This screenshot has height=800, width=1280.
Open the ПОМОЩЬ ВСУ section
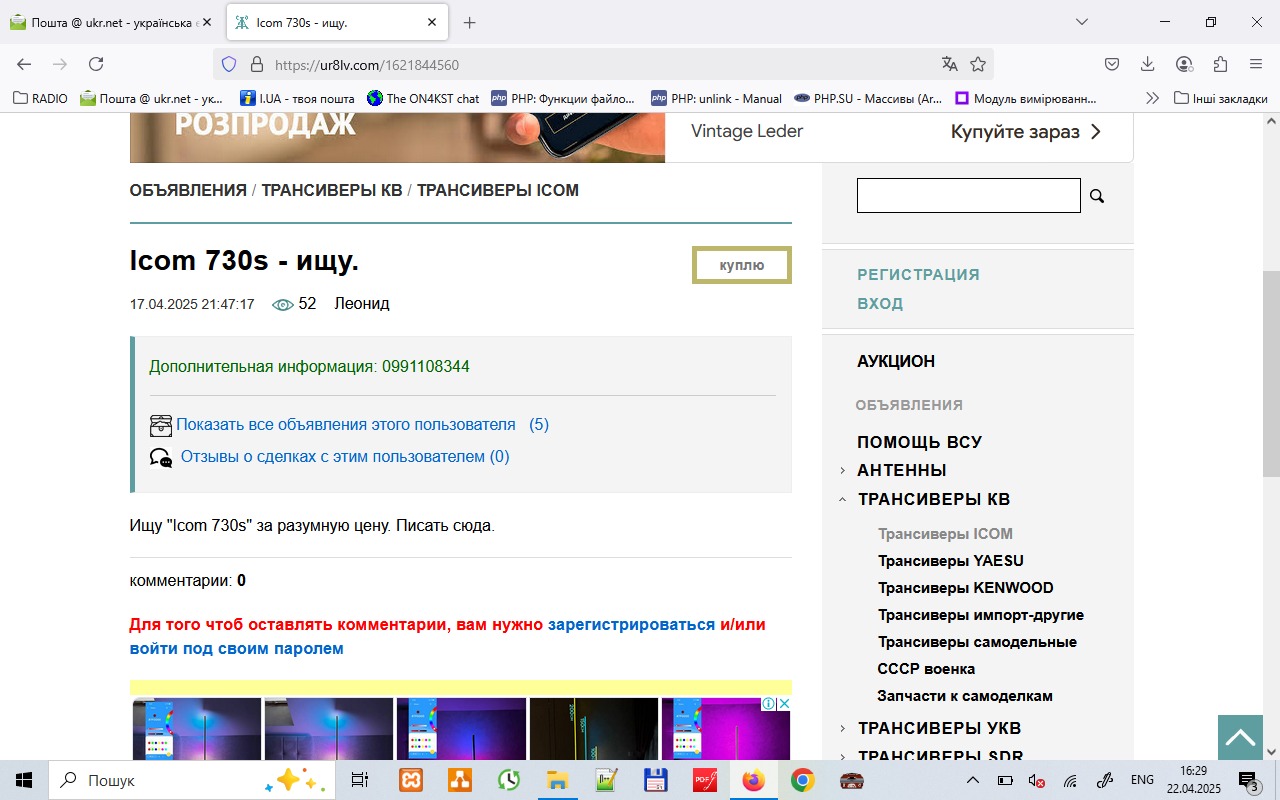coord(920,442)
